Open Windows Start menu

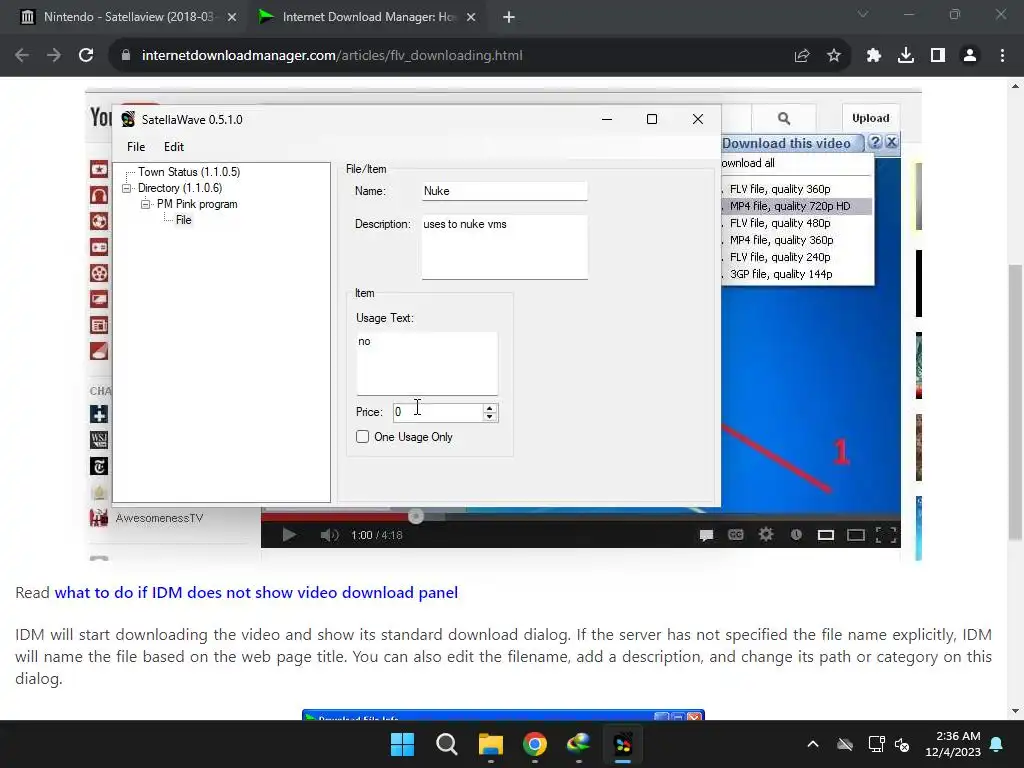point(402,744)
